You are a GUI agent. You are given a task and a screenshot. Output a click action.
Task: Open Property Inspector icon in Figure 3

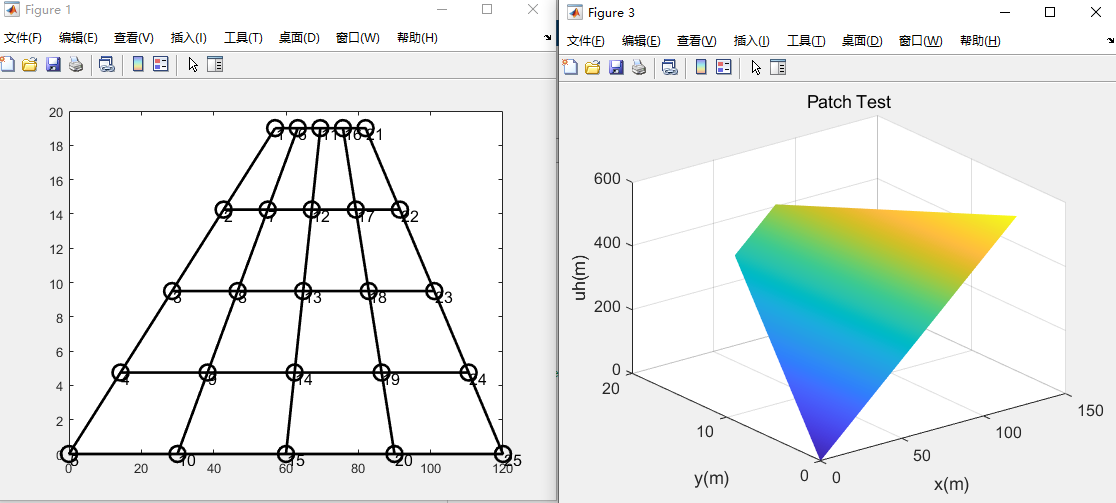tap(778, 68)
